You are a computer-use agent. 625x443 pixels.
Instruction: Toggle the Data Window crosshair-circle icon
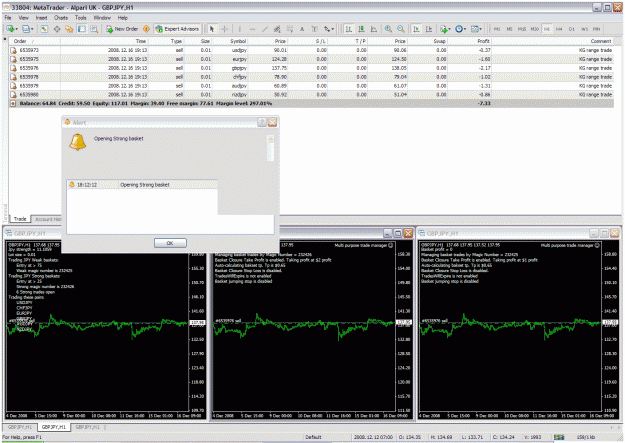click(57, 29)
